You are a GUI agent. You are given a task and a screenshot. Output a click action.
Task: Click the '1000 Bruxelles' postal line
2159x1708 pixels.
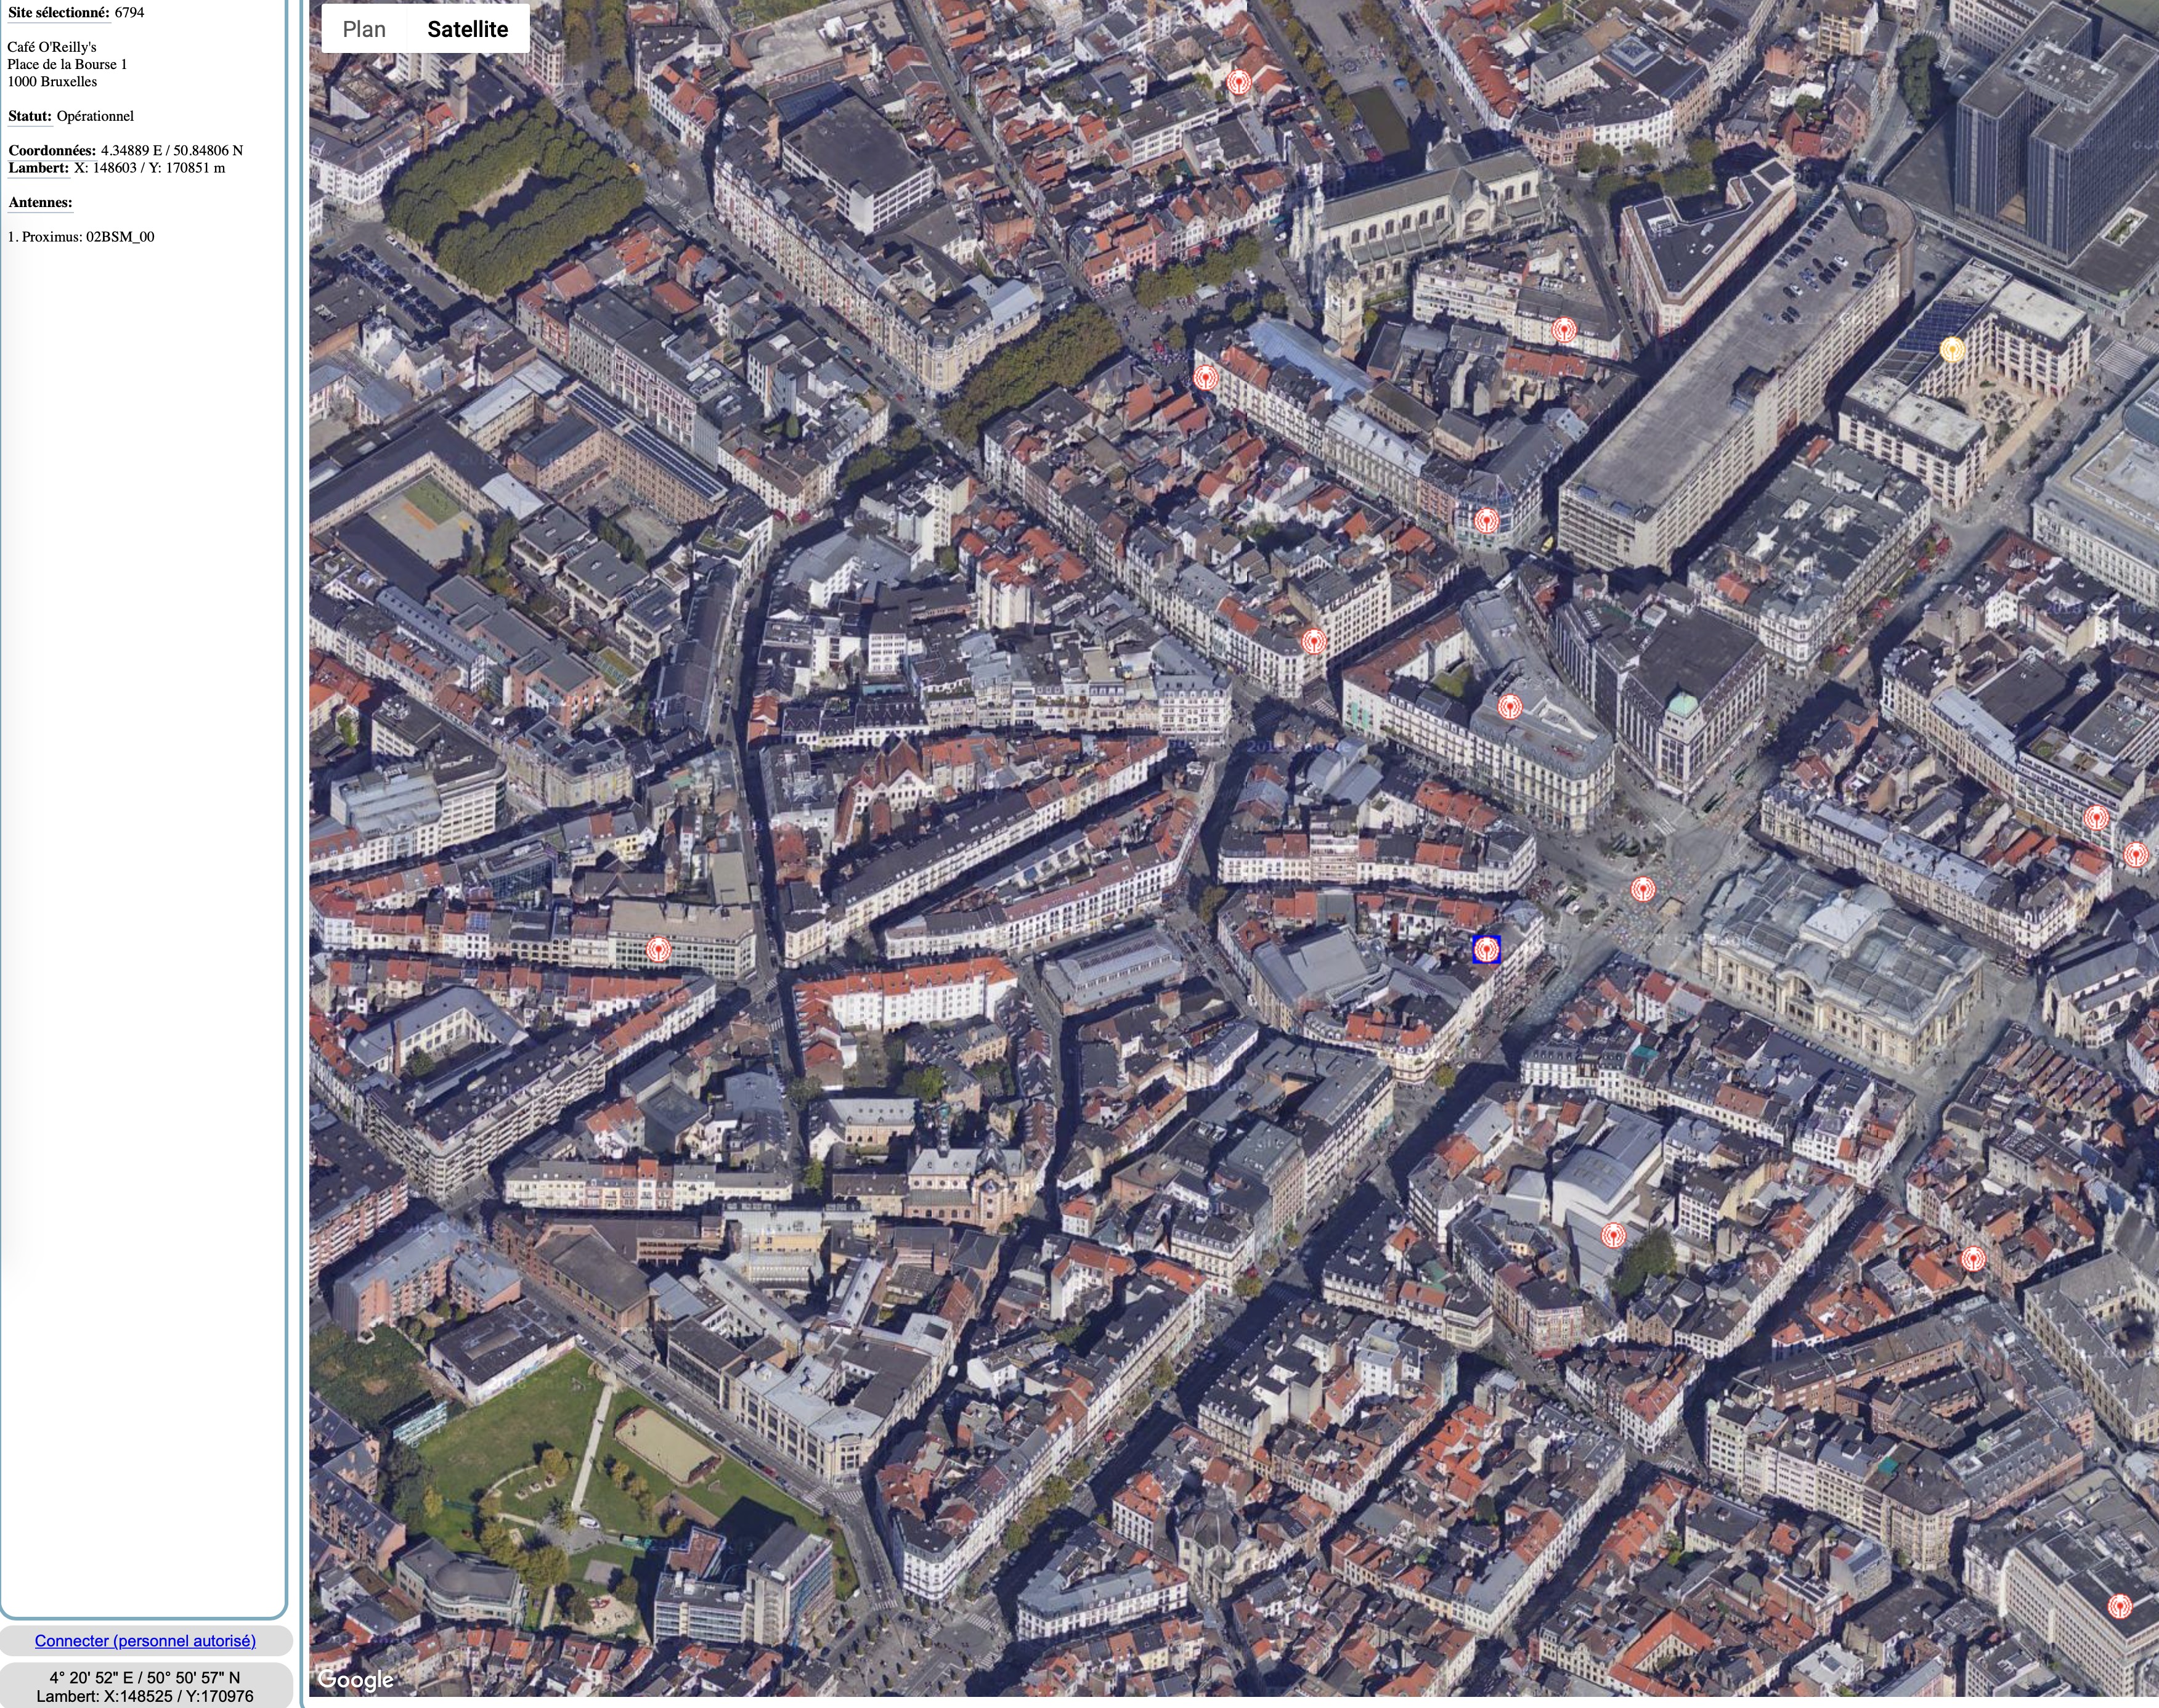(52, 81)
